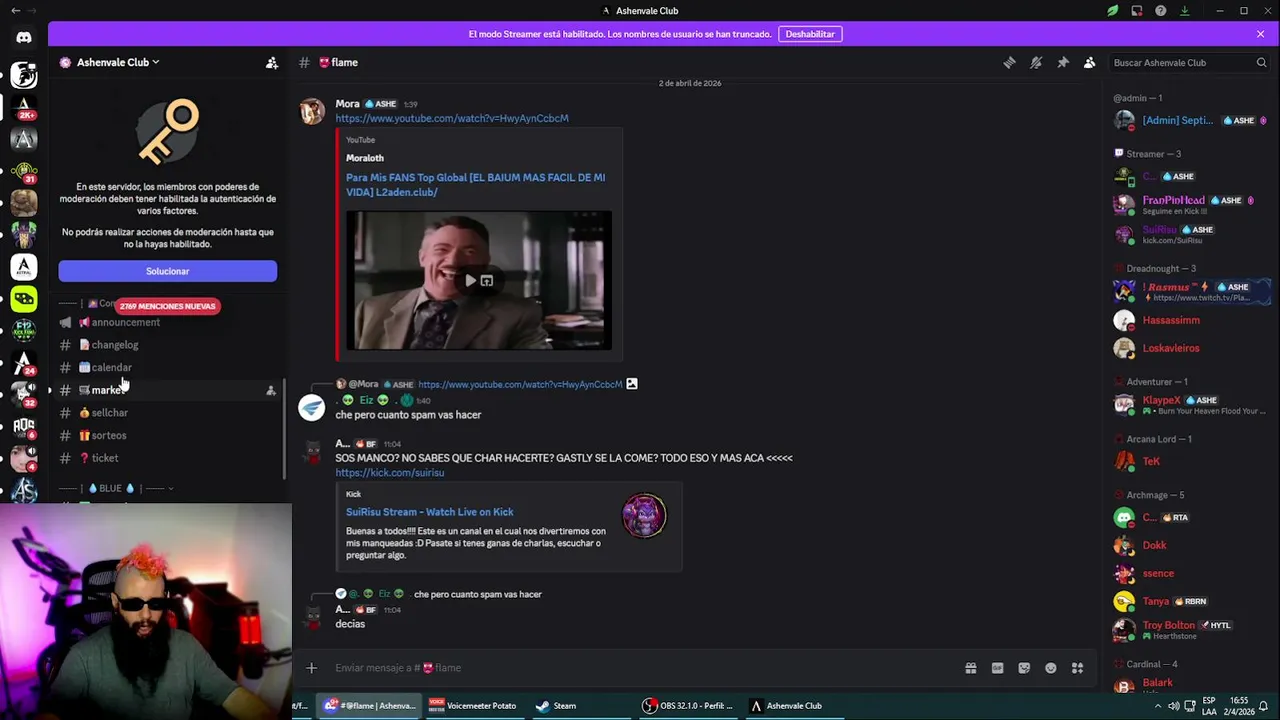Select the Admin Septi member entry
Image resolution: width=1280 pixels, height=720 pixels.
(x=1190, y=120)
